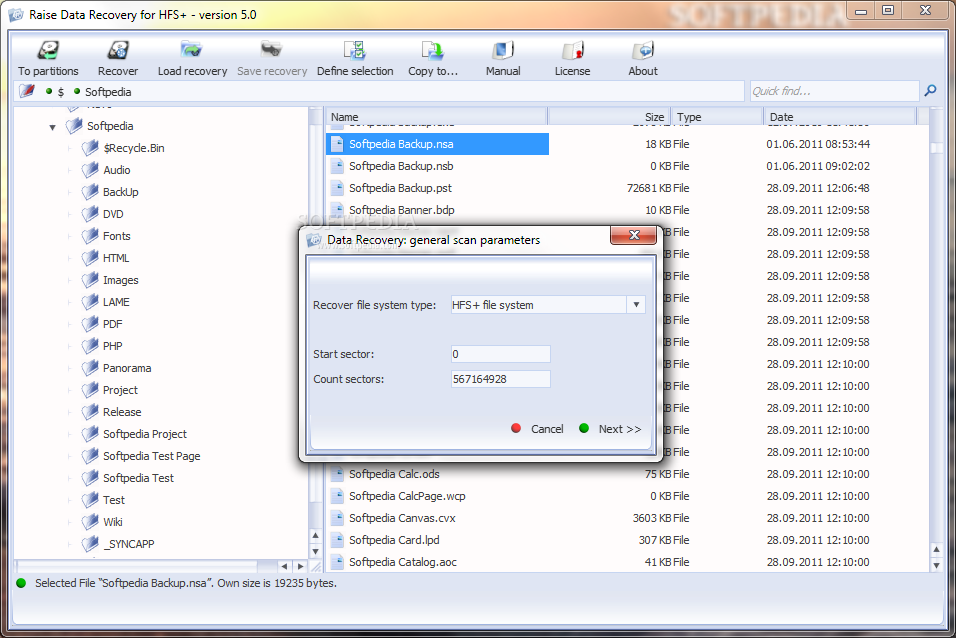Screen dimensions: 956x638
Task: Click the Fonts folder icon
Action: 90,235
